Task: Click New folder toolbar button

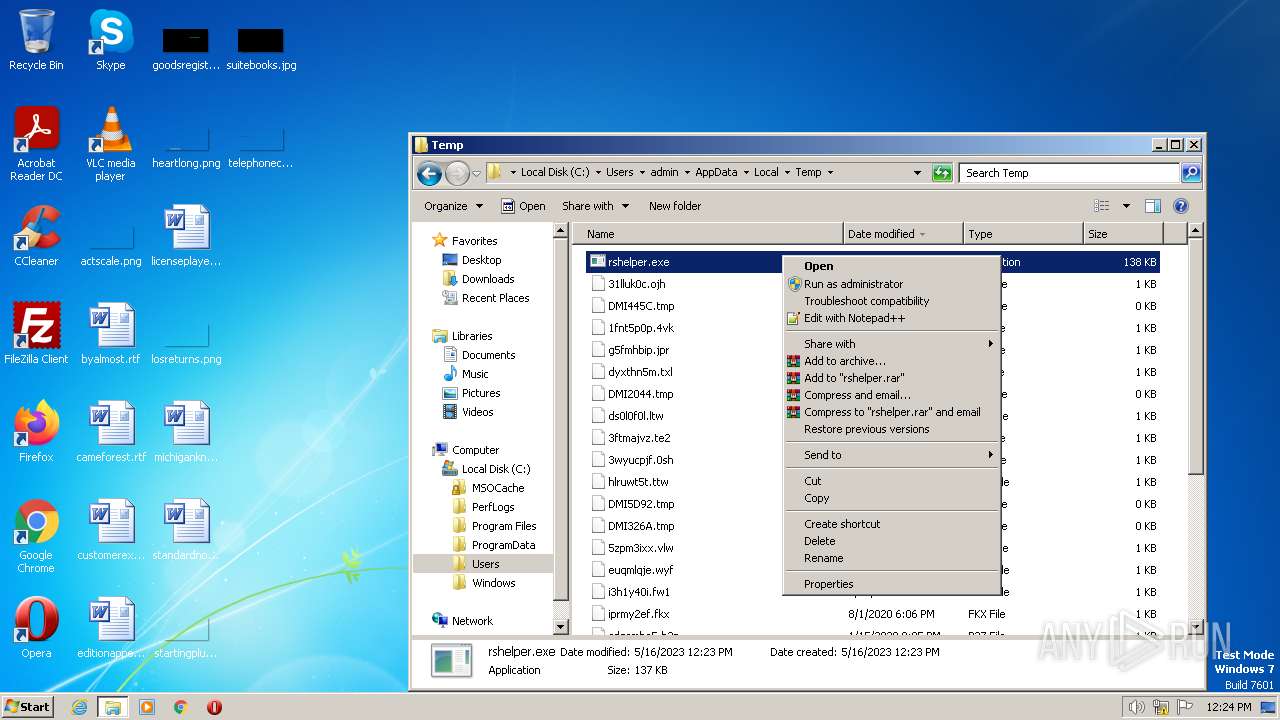Action: [675, 206]
